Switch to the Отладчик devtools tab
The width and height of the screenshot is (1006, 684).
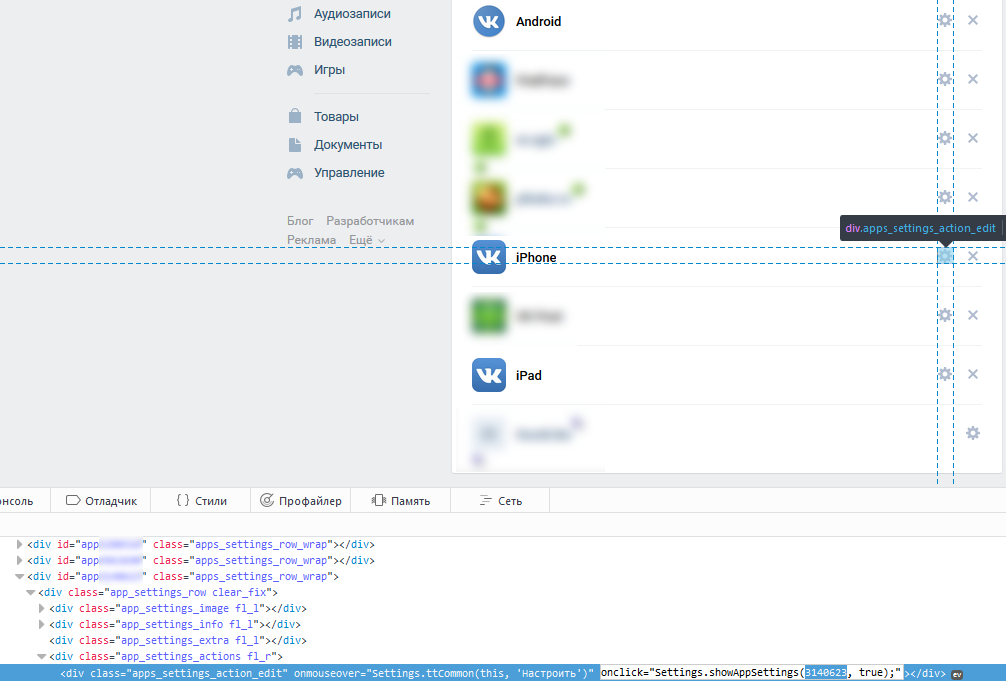tap(101, 500)
